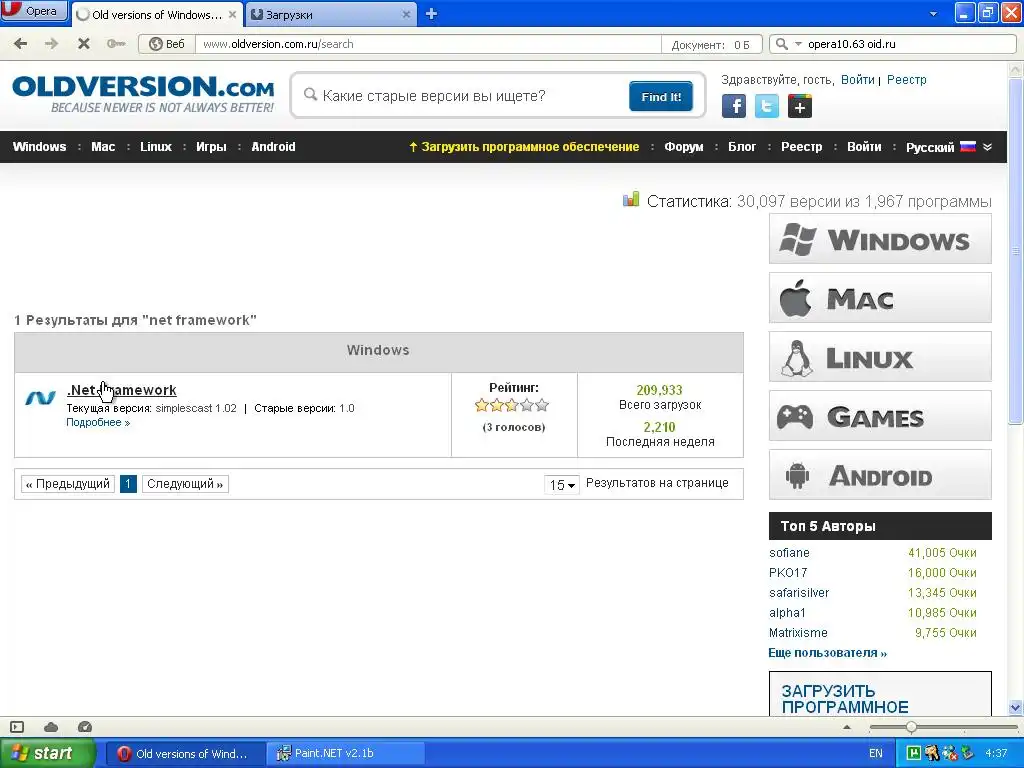Click the Войти link near the greeting
This screenshot has width=1024, height=768.
point(857,80)
